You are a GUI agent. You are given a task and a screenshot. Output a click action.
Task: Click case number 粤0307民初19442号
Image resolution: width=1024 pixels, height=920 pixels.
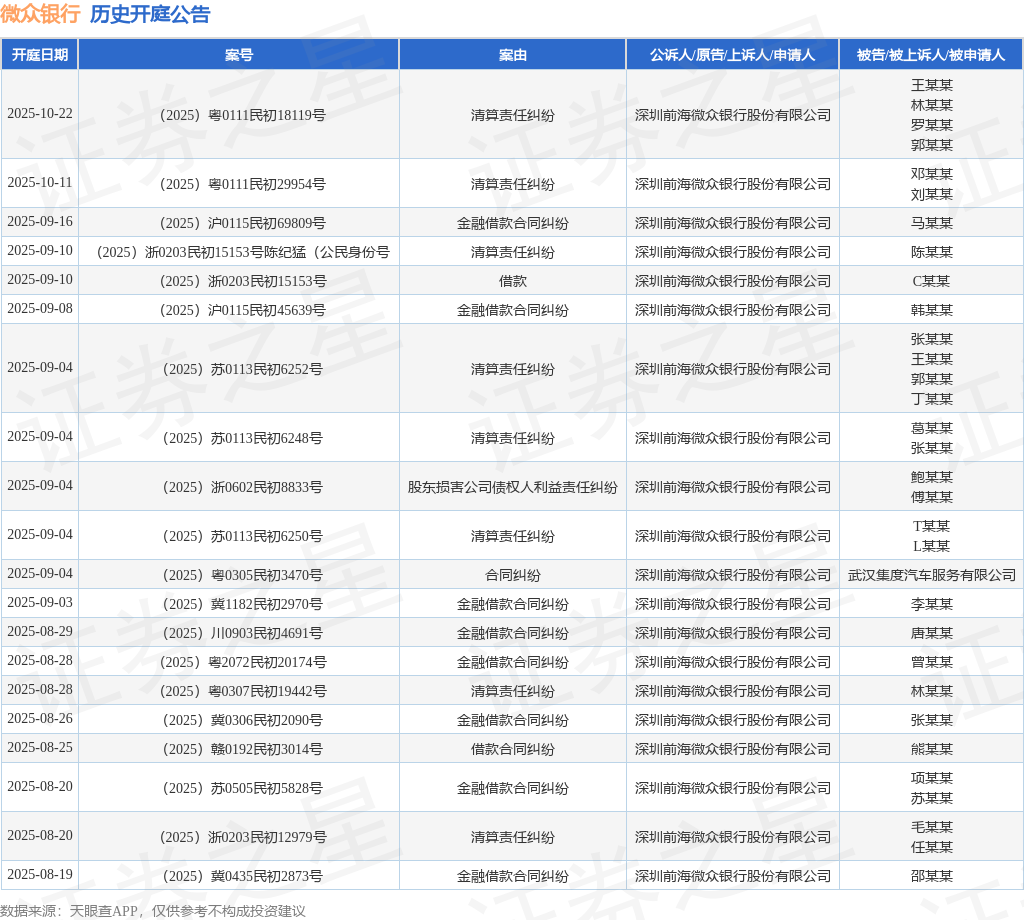pos(242,691)
